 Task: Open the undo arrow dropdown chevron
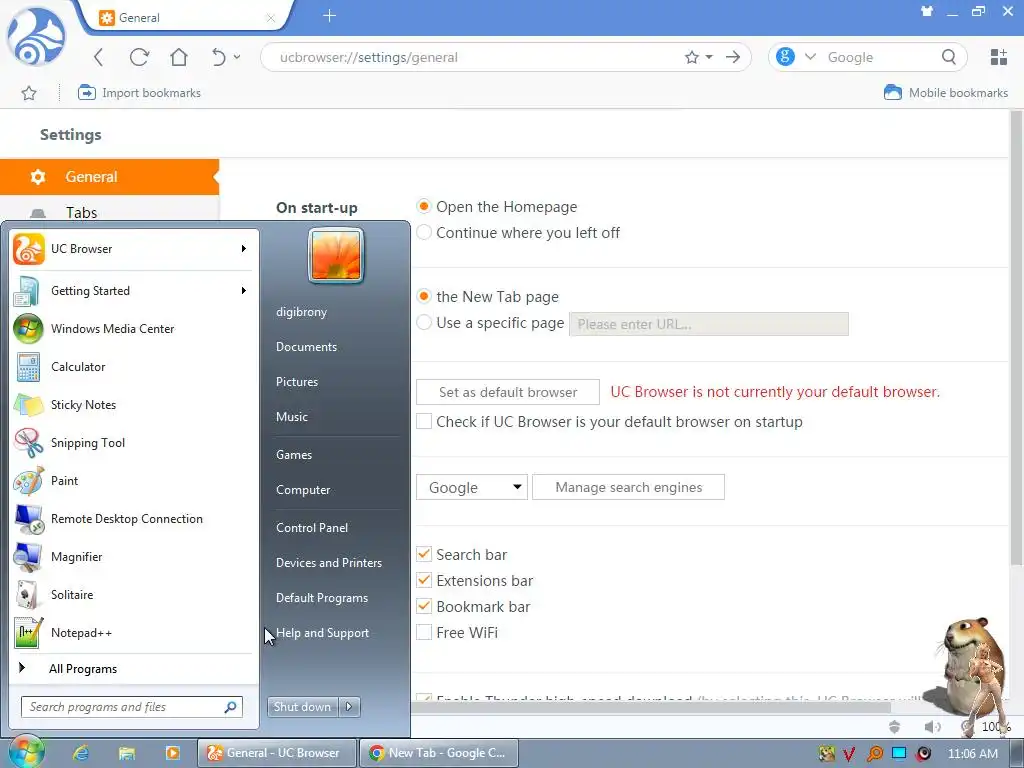tap(236, 57)
